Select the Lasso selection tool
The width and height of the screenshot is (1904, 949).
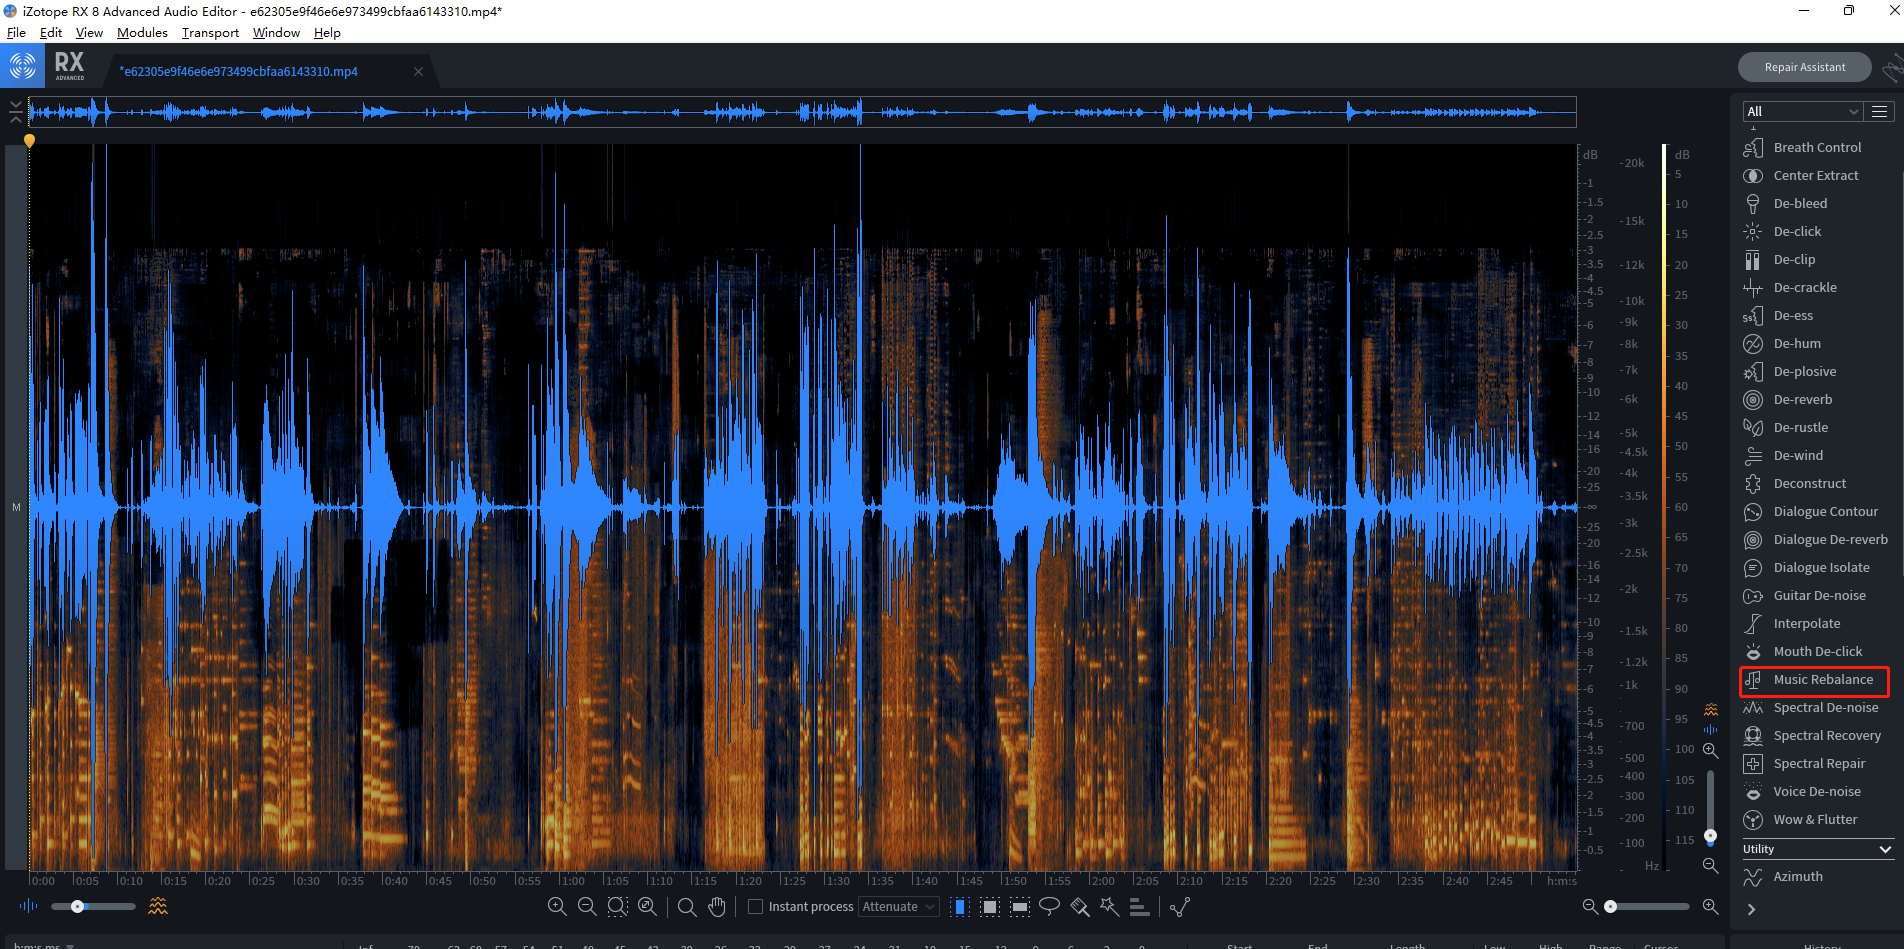(1049, 906)
